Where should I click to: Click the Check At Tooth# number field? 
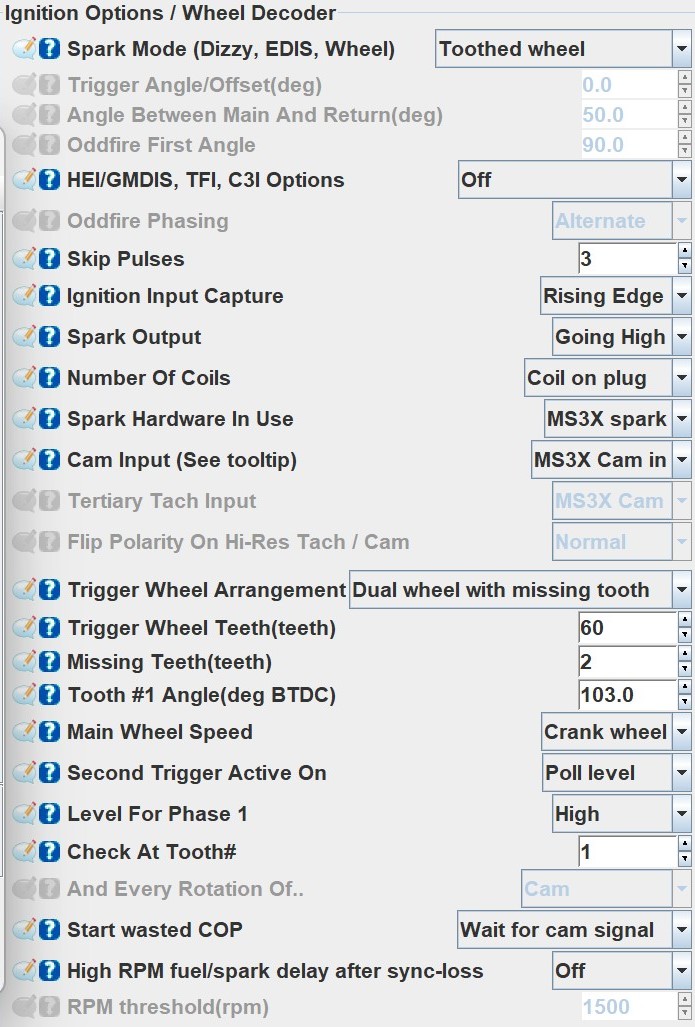coord(627,852)
